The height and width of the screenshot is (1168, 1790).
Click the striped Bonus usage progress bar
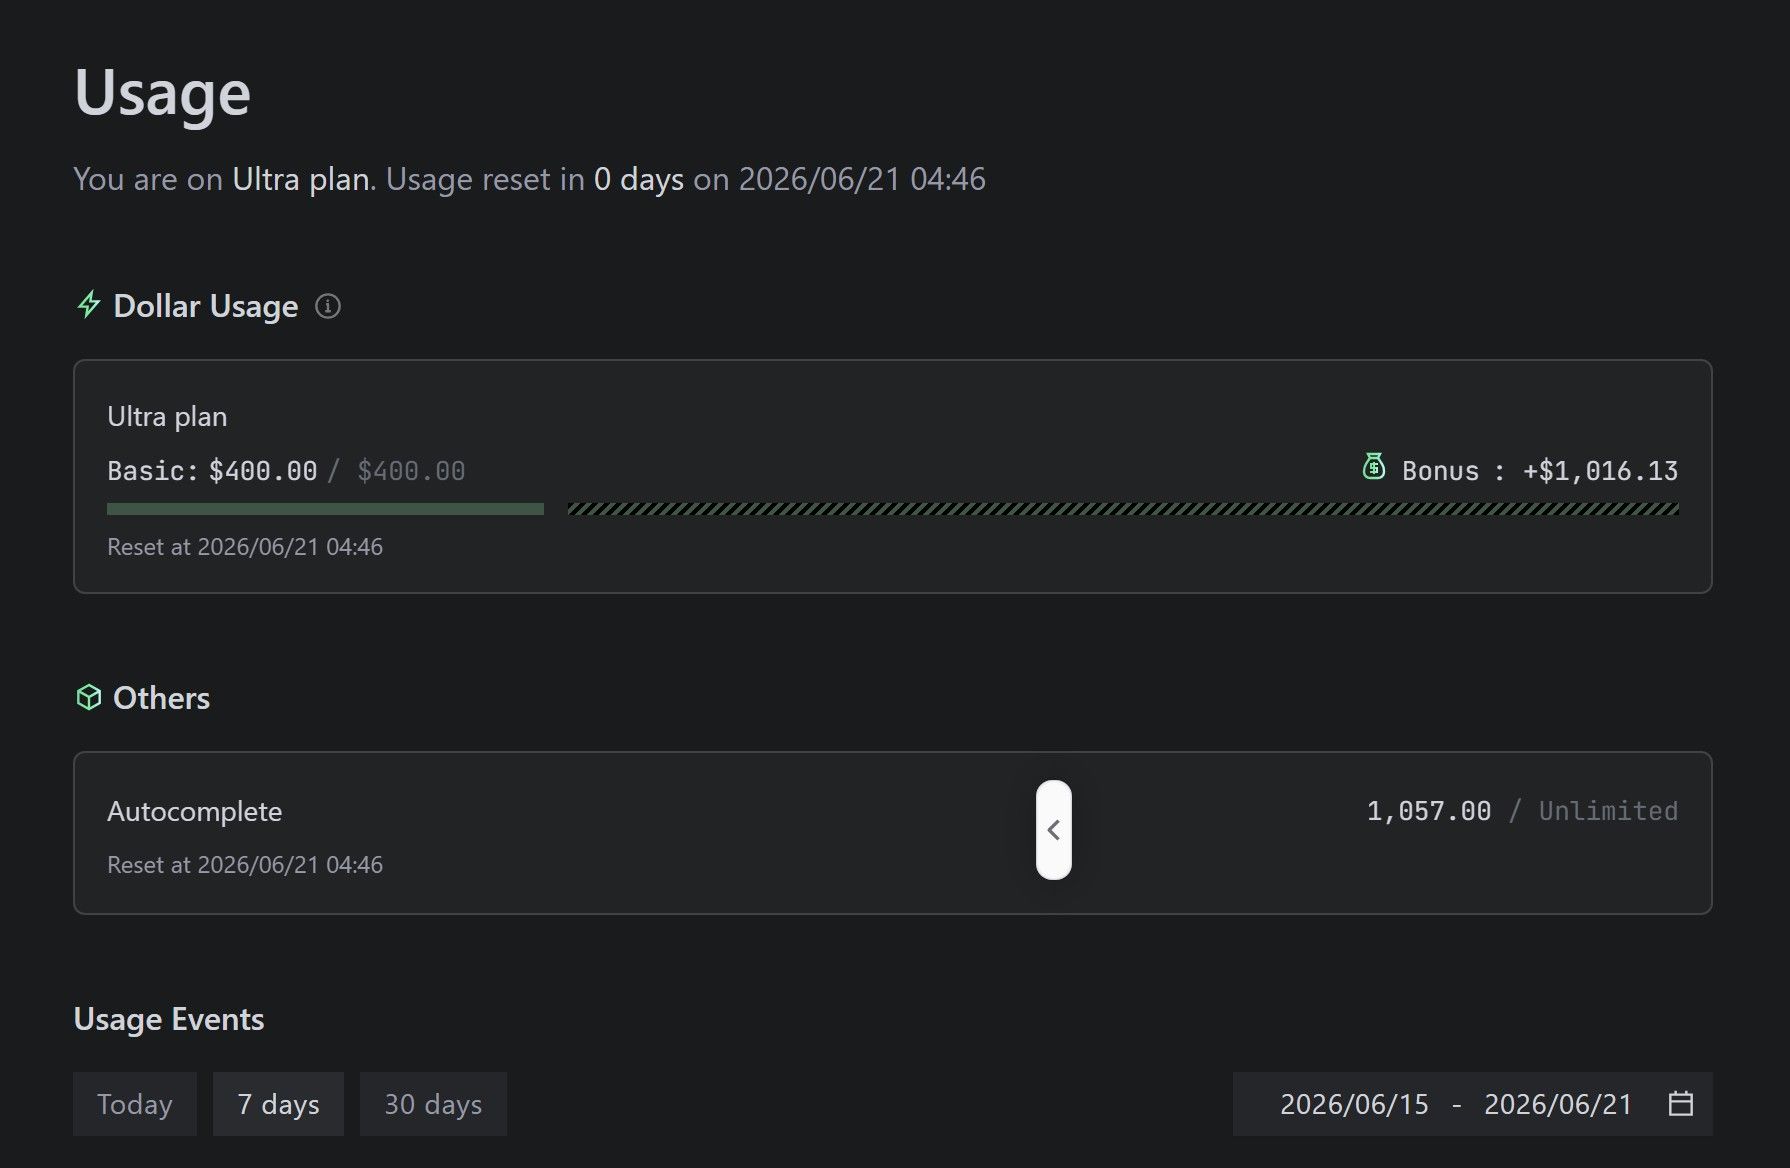pos(1123,509)
